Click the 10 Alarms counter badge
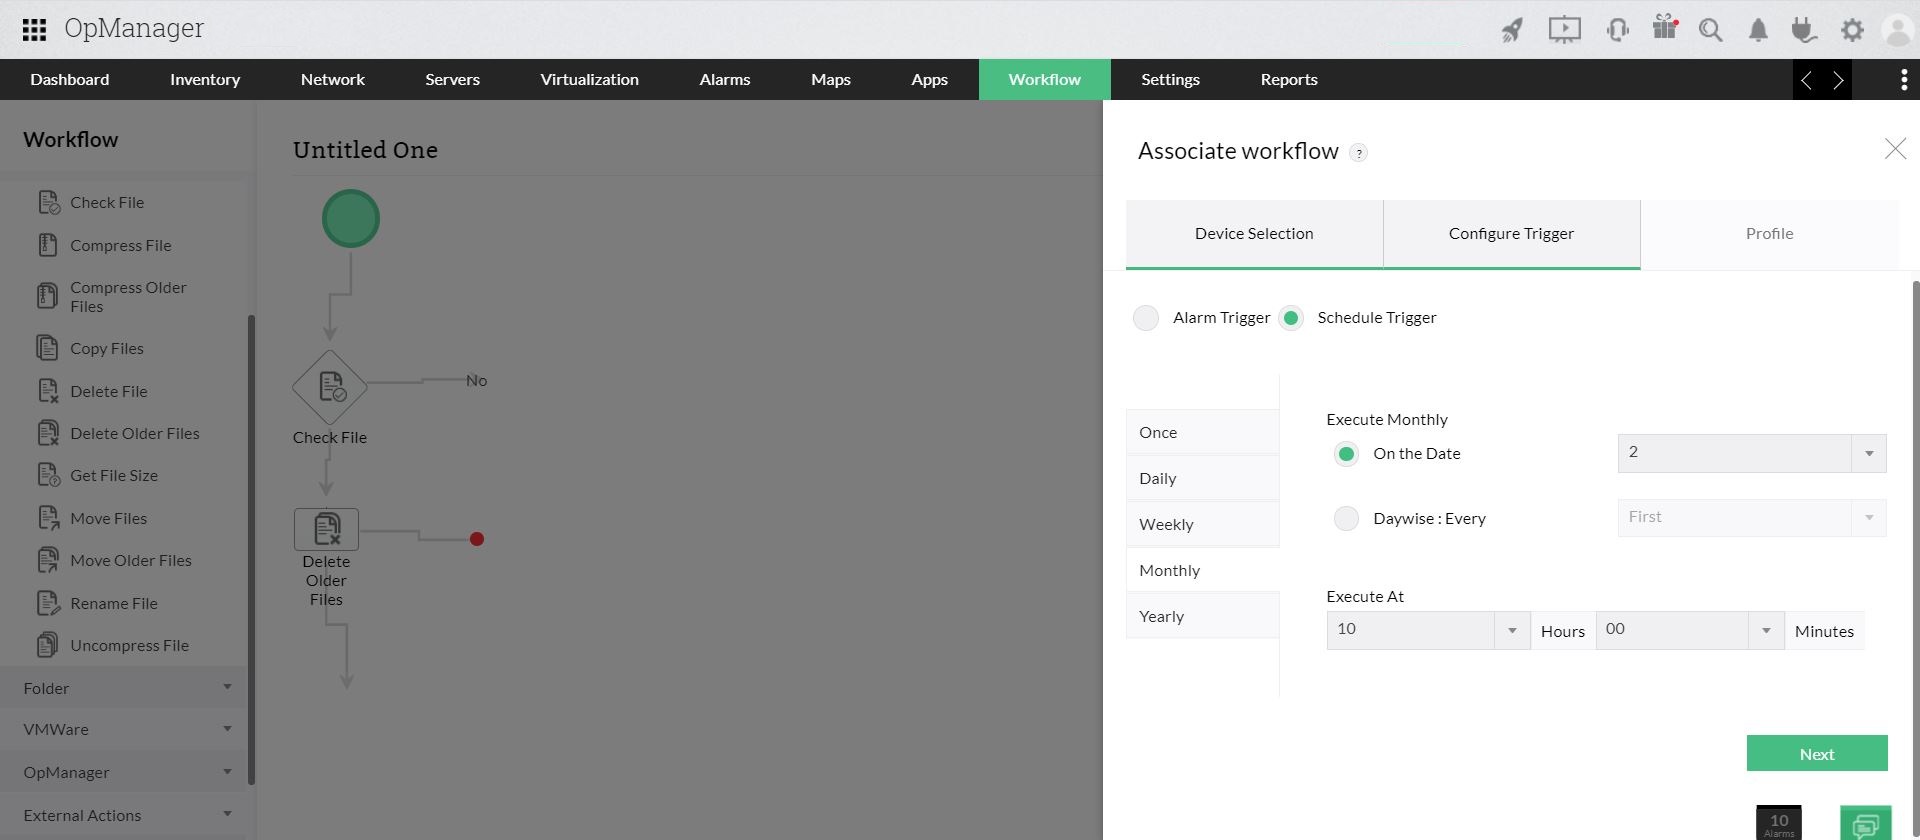The image size is (1920, 840). [1779, 823]
